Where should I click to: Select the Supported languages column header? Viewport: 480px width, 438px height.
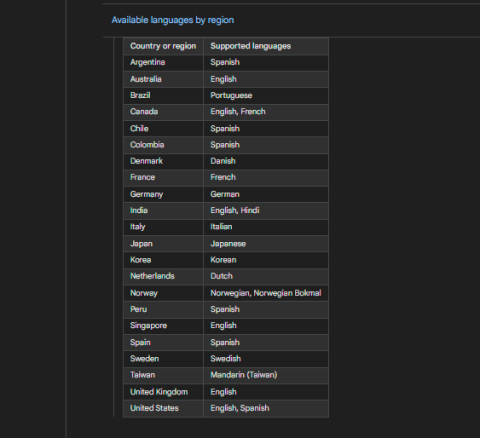[266, 46]
